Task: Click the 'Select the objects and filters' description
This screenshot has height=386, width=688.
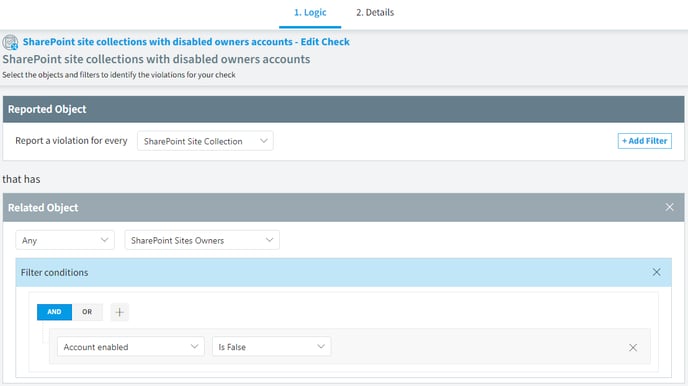Action: click(x=119, y=75)
